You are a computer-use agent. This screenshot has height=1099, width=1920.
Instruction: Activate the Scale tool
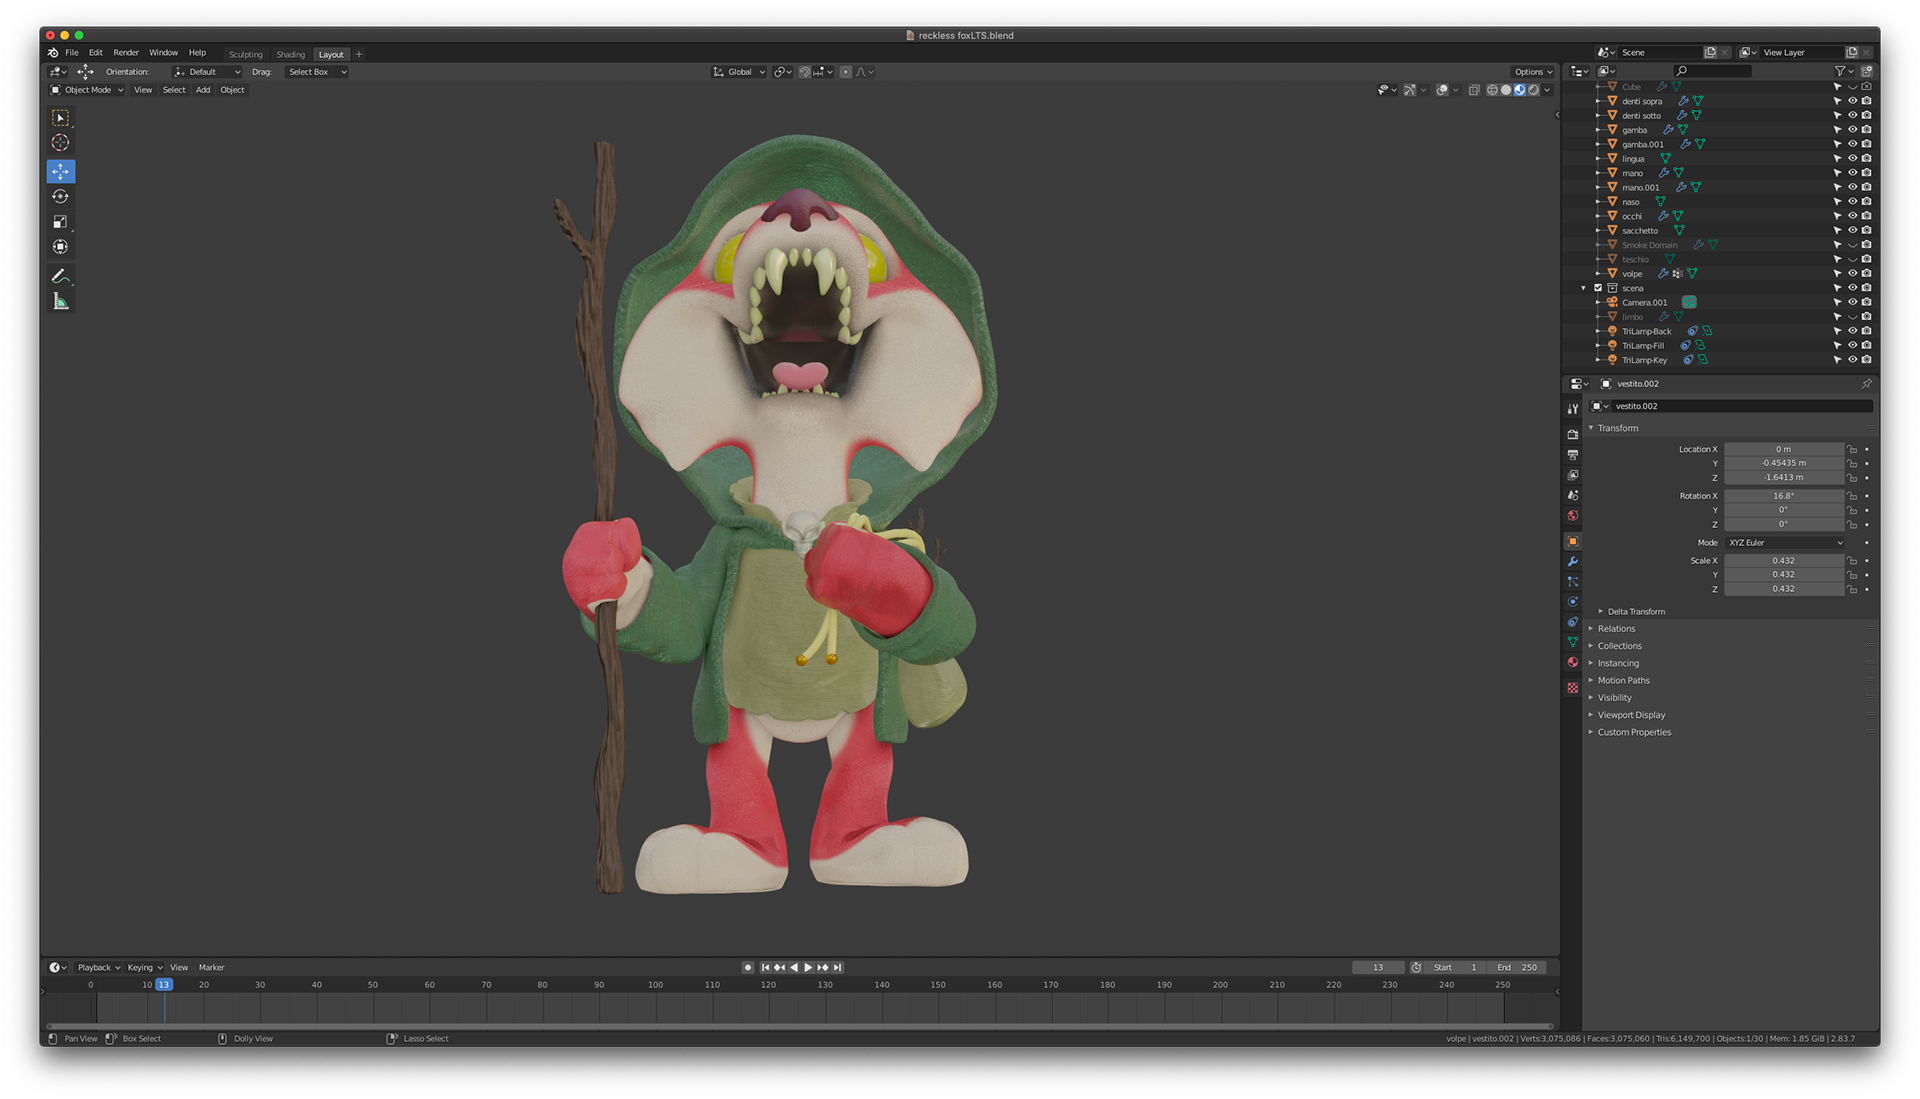(x=60, y=222)
